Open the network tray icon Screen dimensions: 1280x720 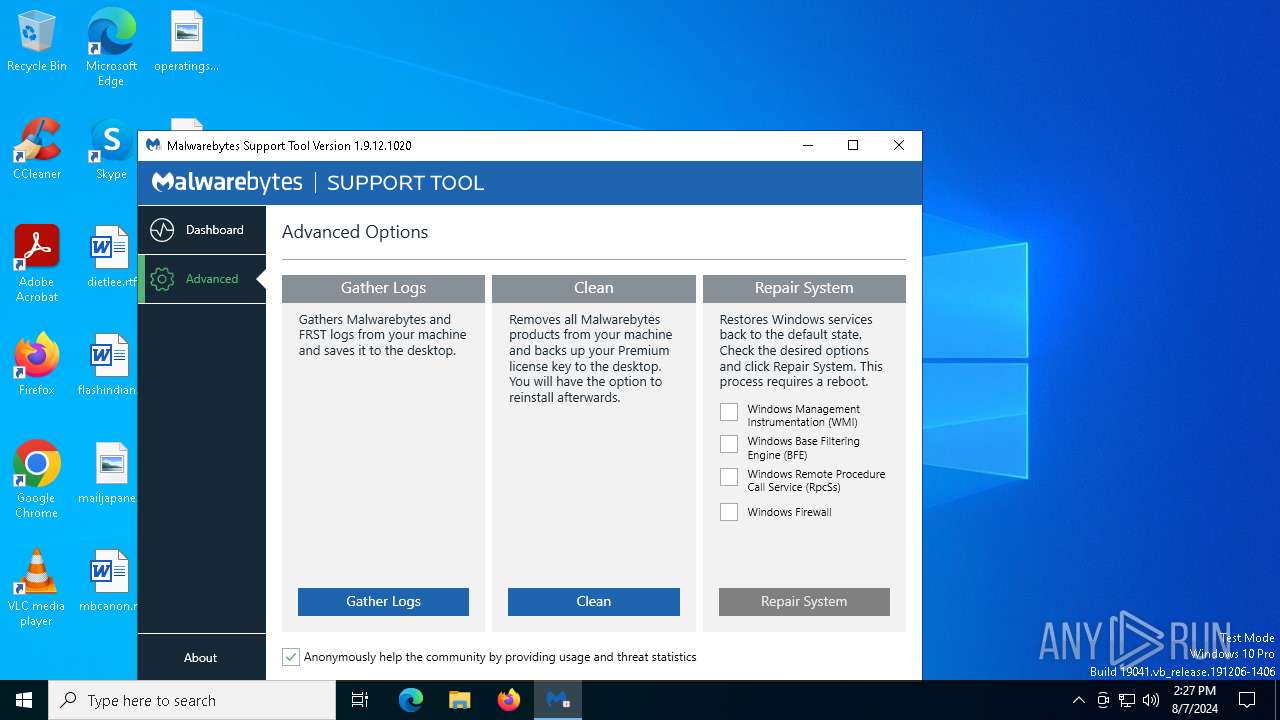click(1127, 700)
